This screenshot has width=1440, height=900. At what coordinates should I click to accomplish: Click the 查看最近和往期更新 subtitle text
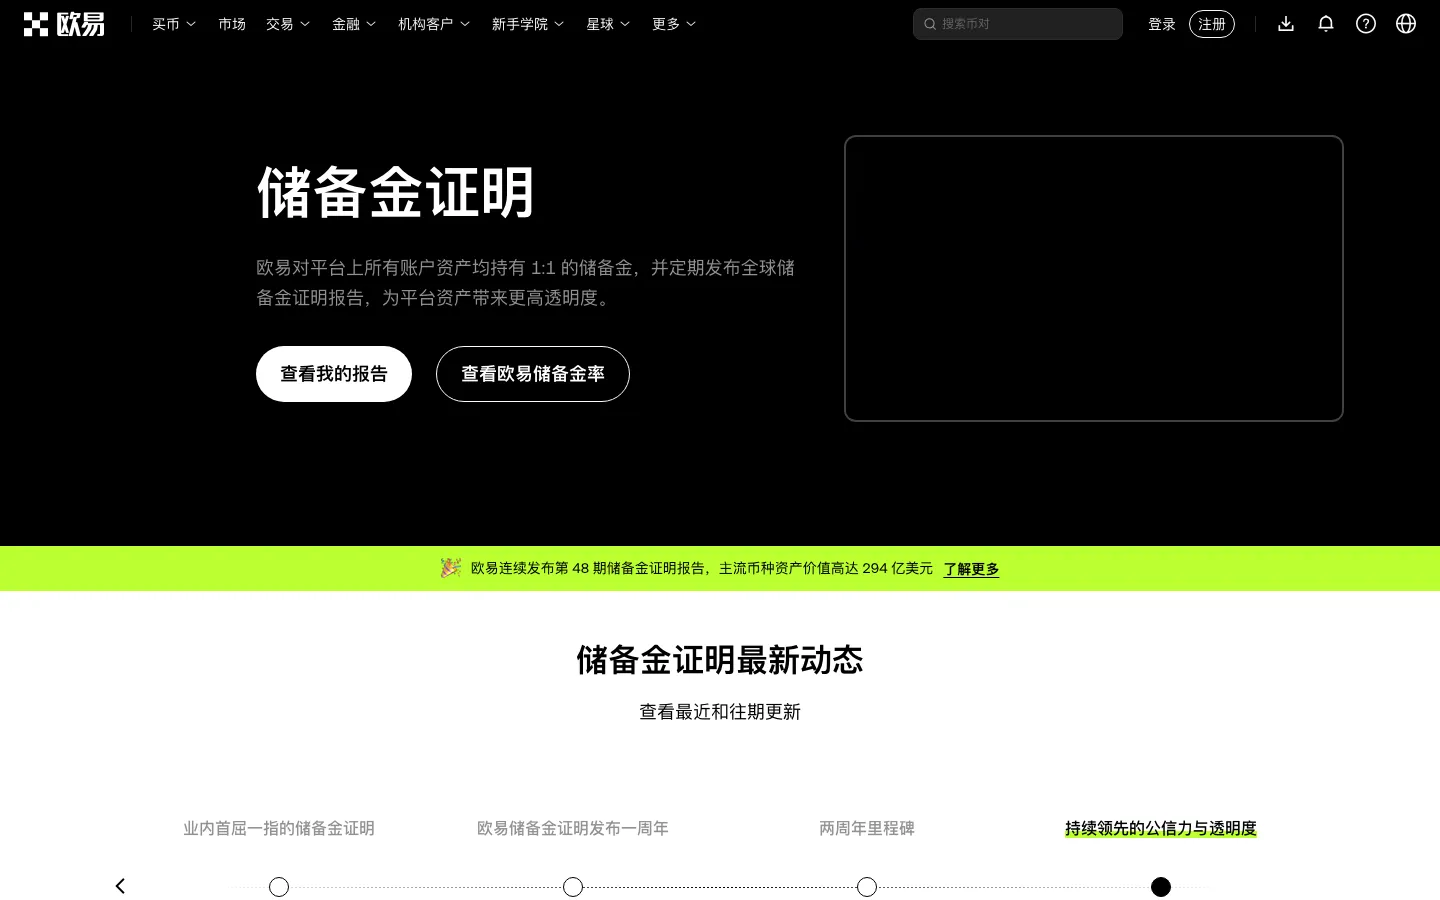[720, 712]
